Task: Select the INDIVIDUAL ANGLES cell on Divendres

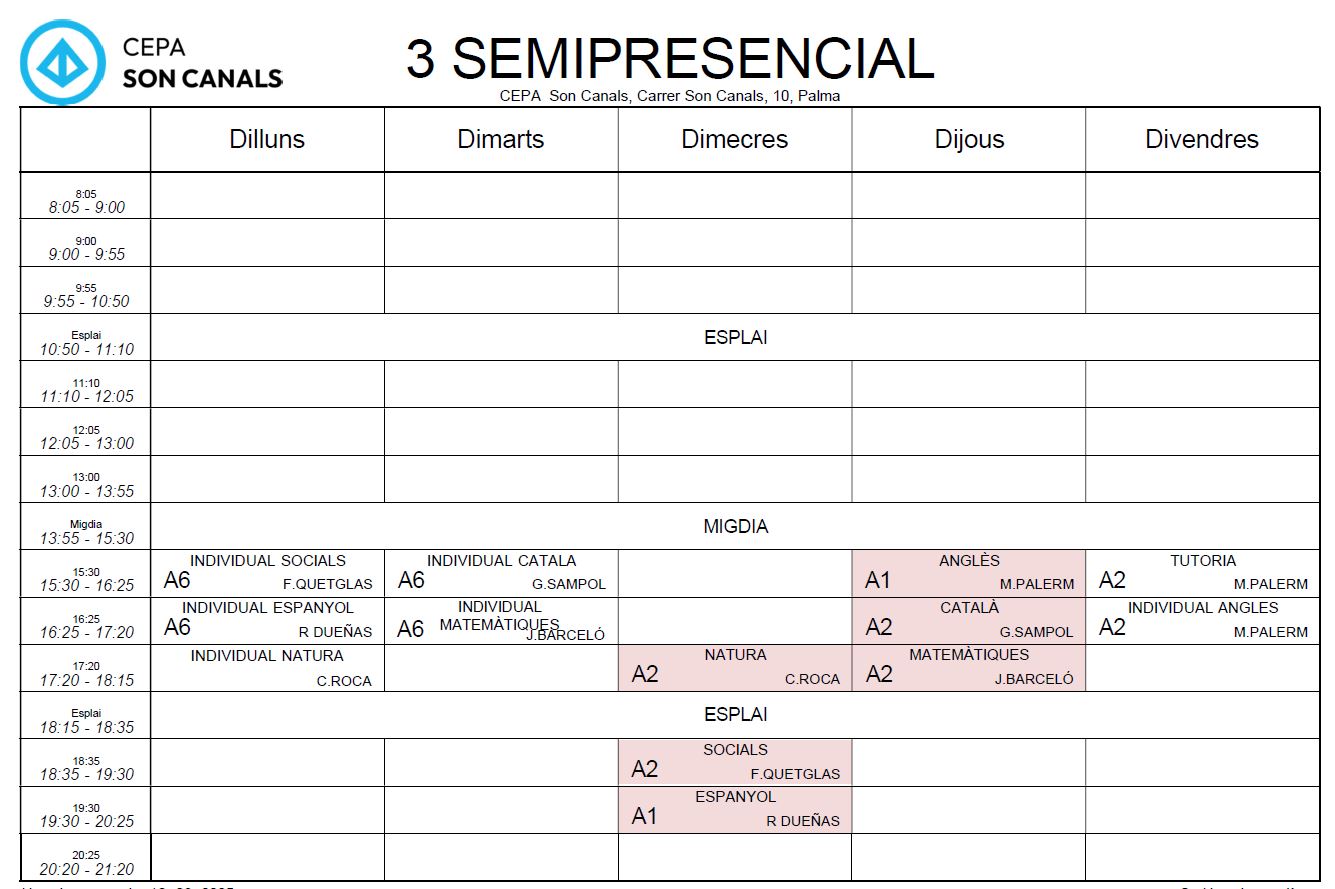Action: click(x=1202, y=621)
